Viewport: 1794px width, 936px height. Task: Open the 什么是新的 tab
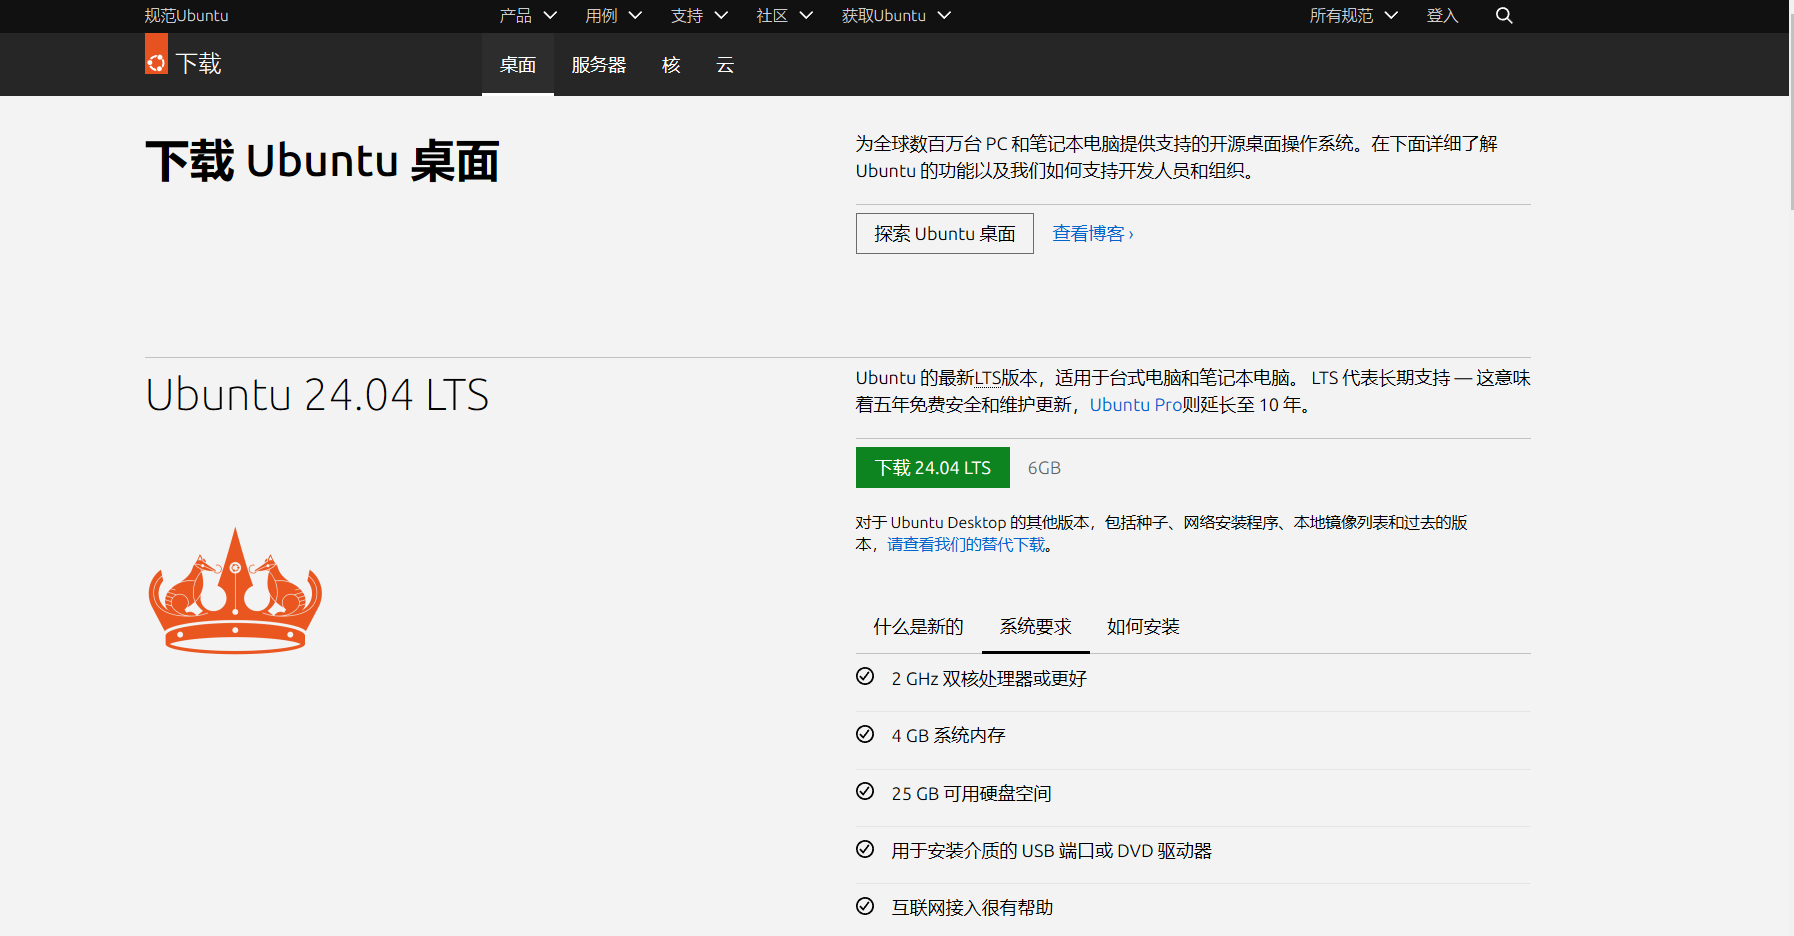[917, 626]
